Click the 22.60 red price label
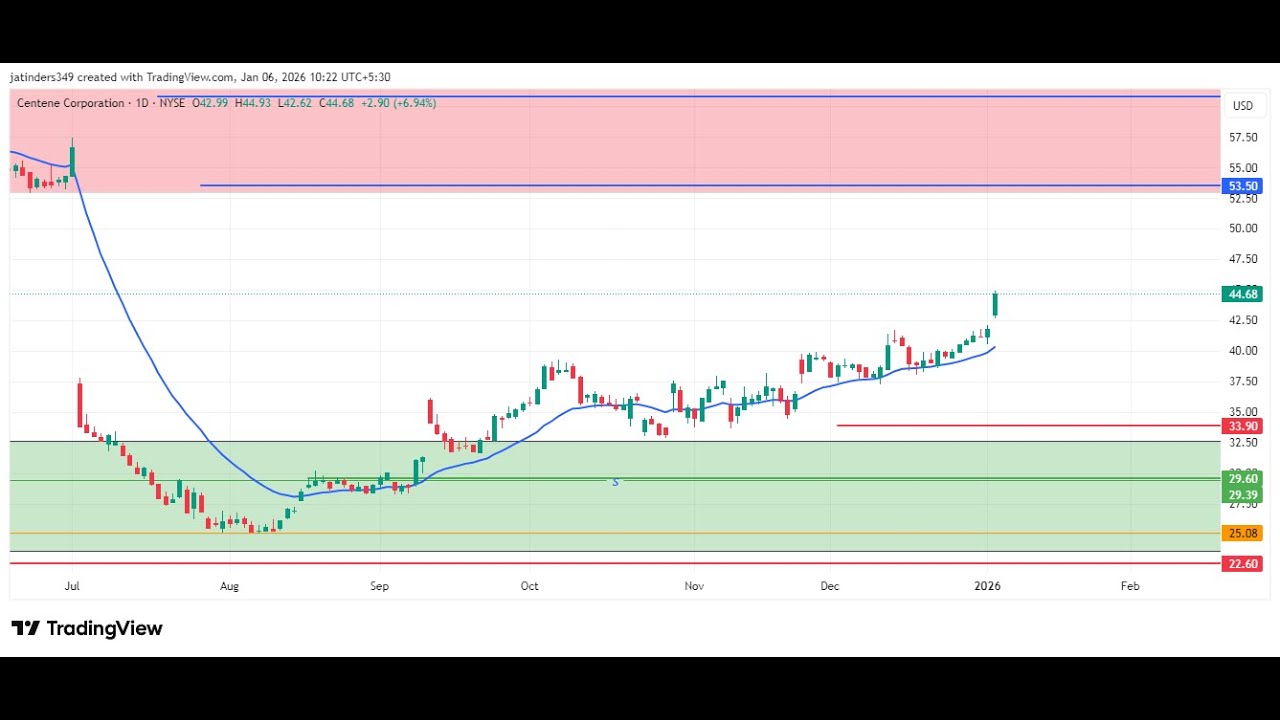The image size is (1280, 720). (x=1243, y=564)
